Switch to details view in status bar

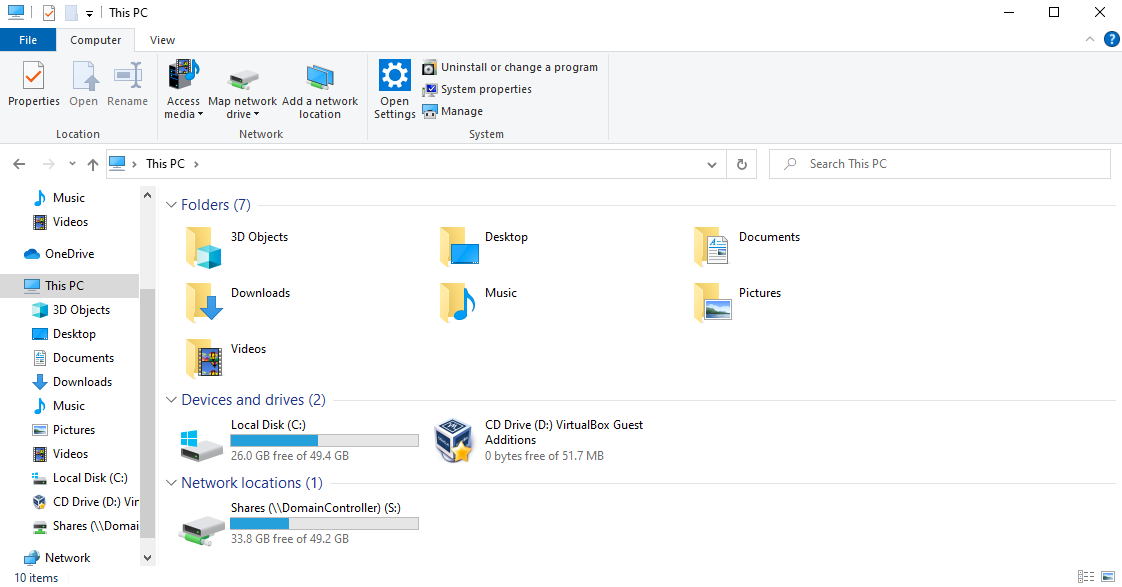[1086, 577]
